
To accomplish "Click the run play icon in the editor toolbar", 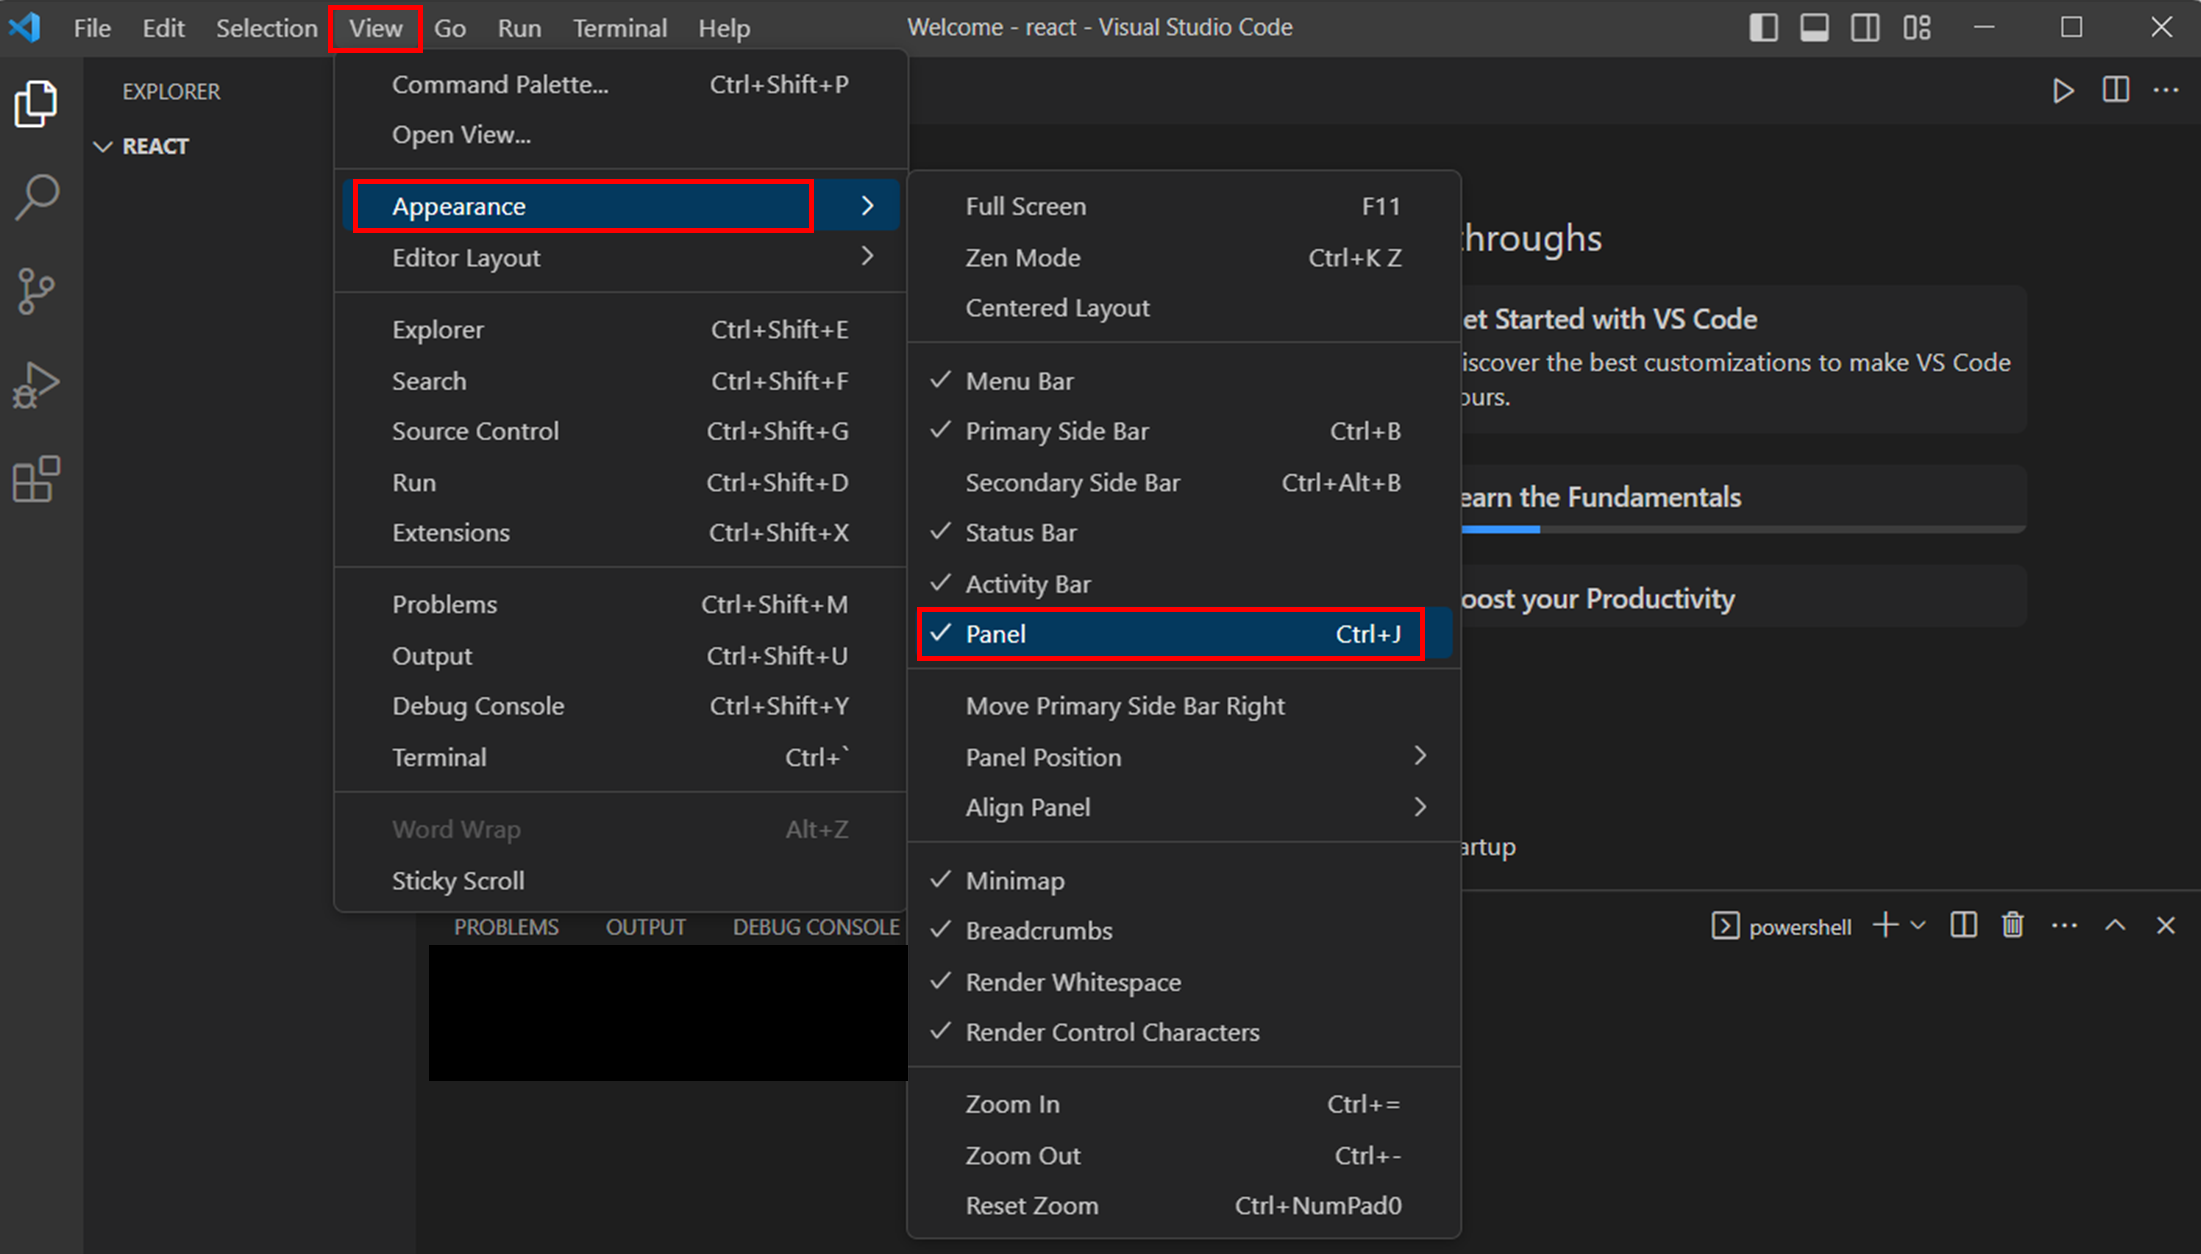I will pyautogui.click(x=2062, y=91).
